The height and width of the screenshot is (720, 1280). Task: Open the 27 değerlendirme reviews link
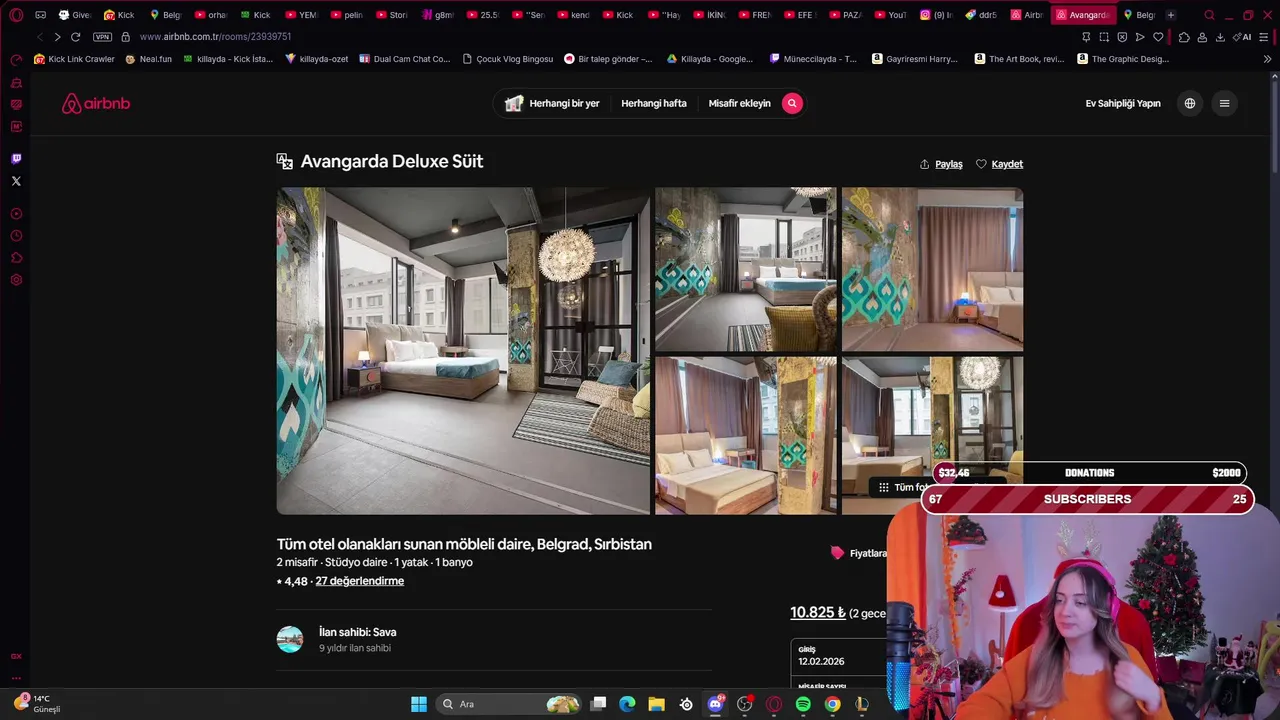(360, 581)
